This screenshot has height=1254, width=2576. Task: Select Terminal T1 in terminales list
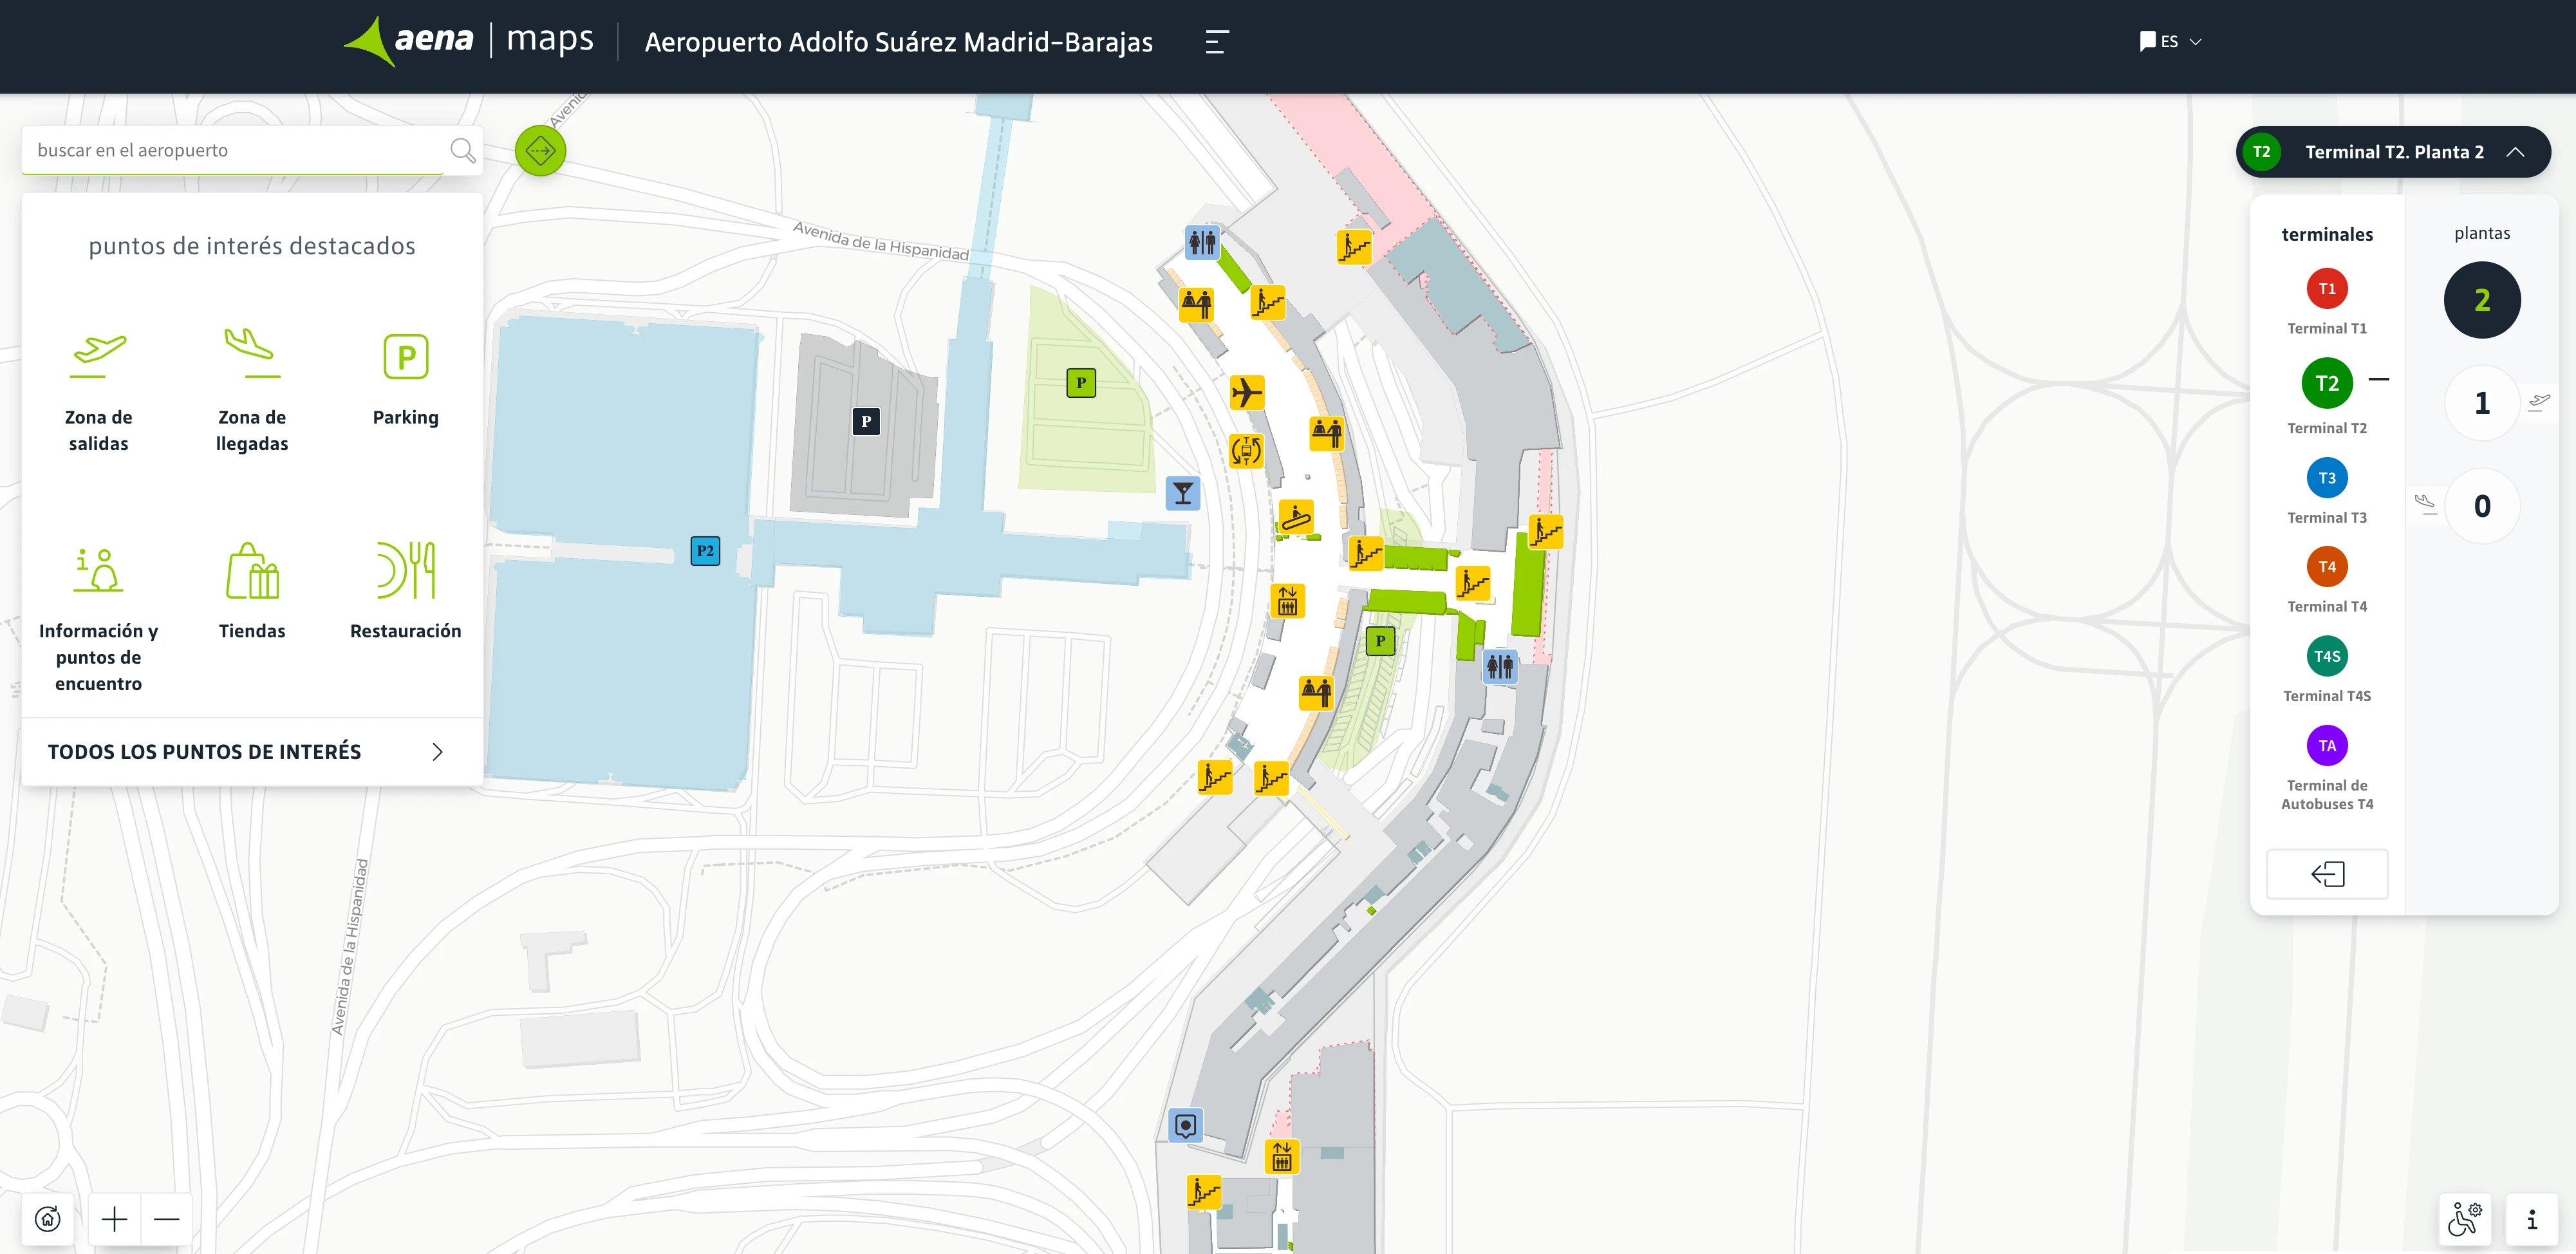point(2327,289)
